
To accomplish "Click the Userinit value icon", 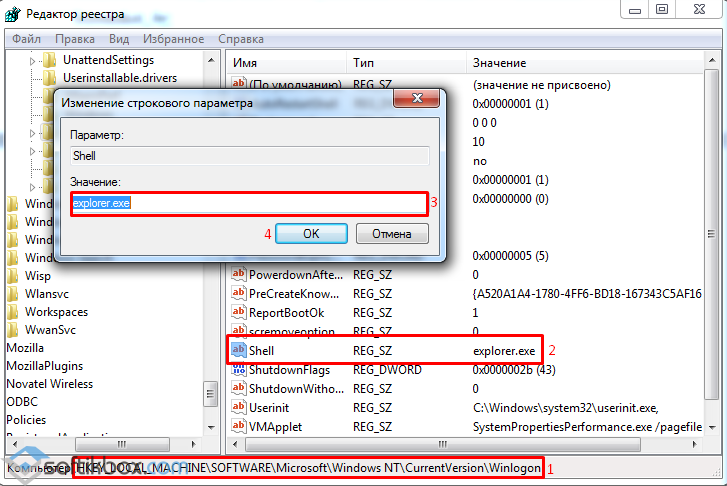I will pyautogui.click(x=240, y=408).
